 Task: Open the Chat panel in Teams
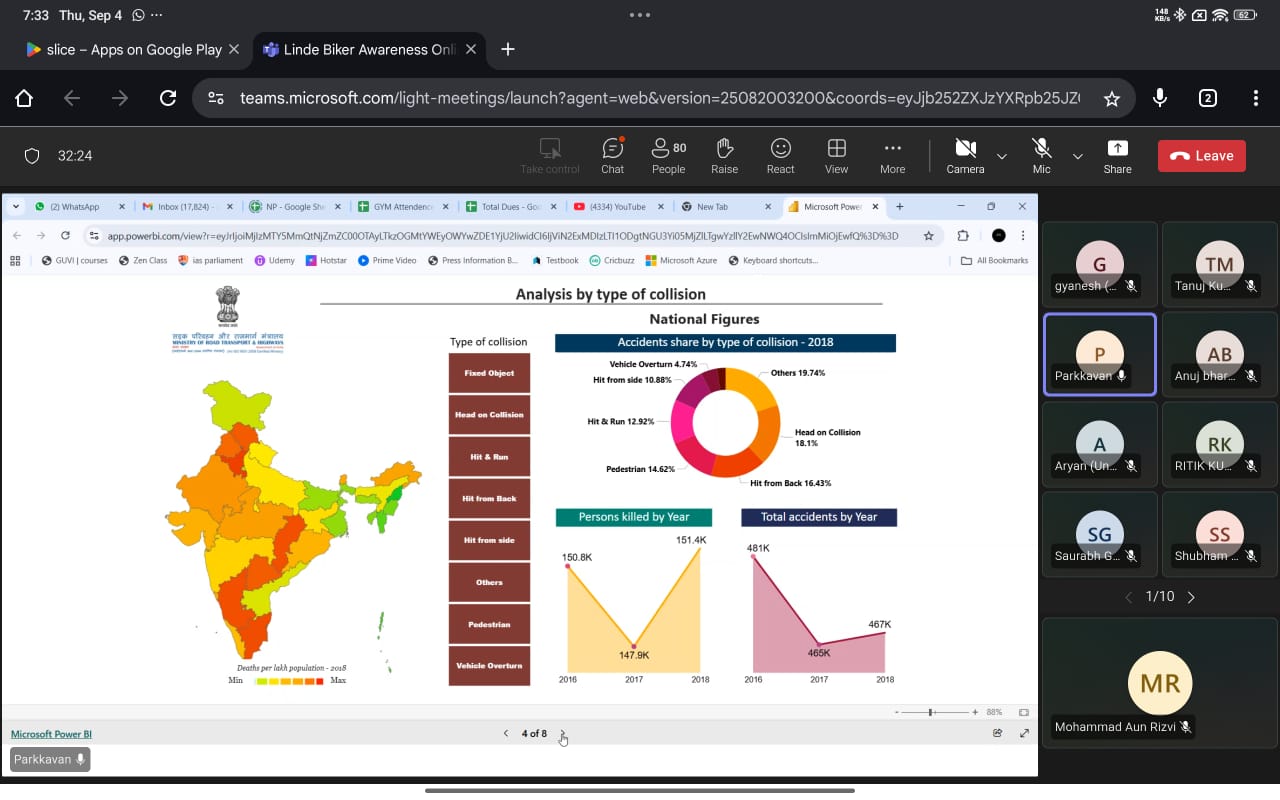612,155
